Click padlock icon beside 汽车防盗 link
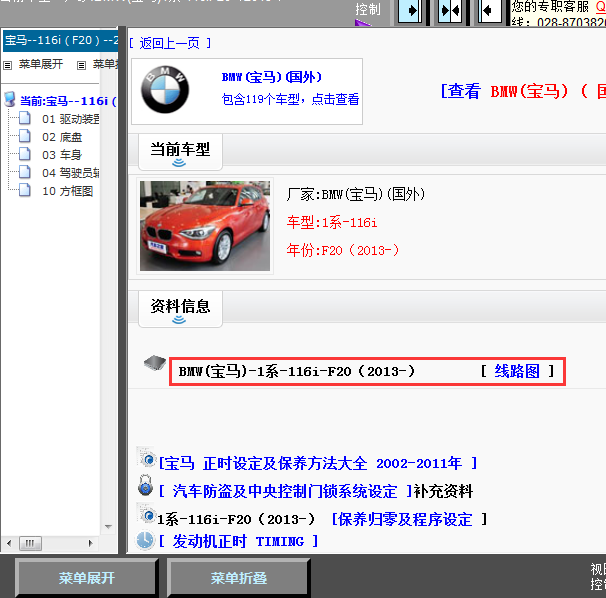606x598 pixels. click(145, 486)
